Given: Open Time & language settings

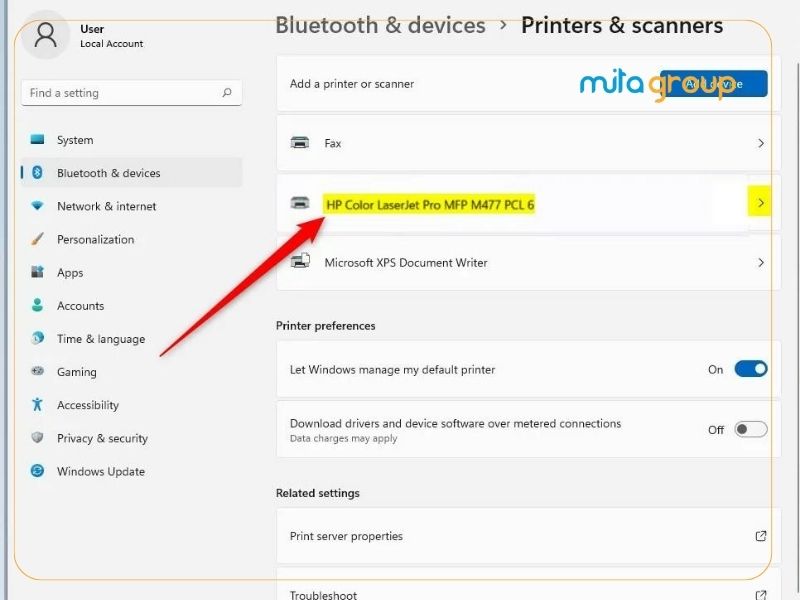Looking at the screenshot, I should coord(131,339).
